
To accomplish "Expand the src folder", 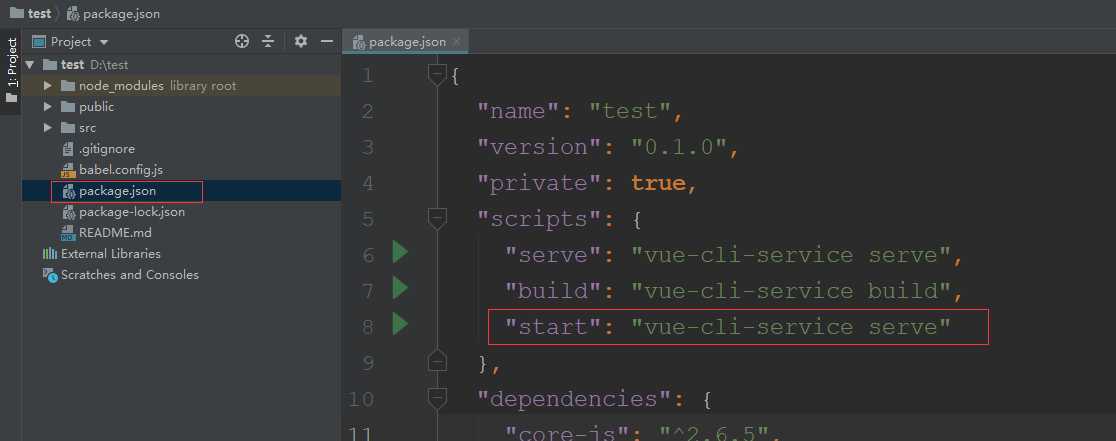I will [x=48, y=128].
